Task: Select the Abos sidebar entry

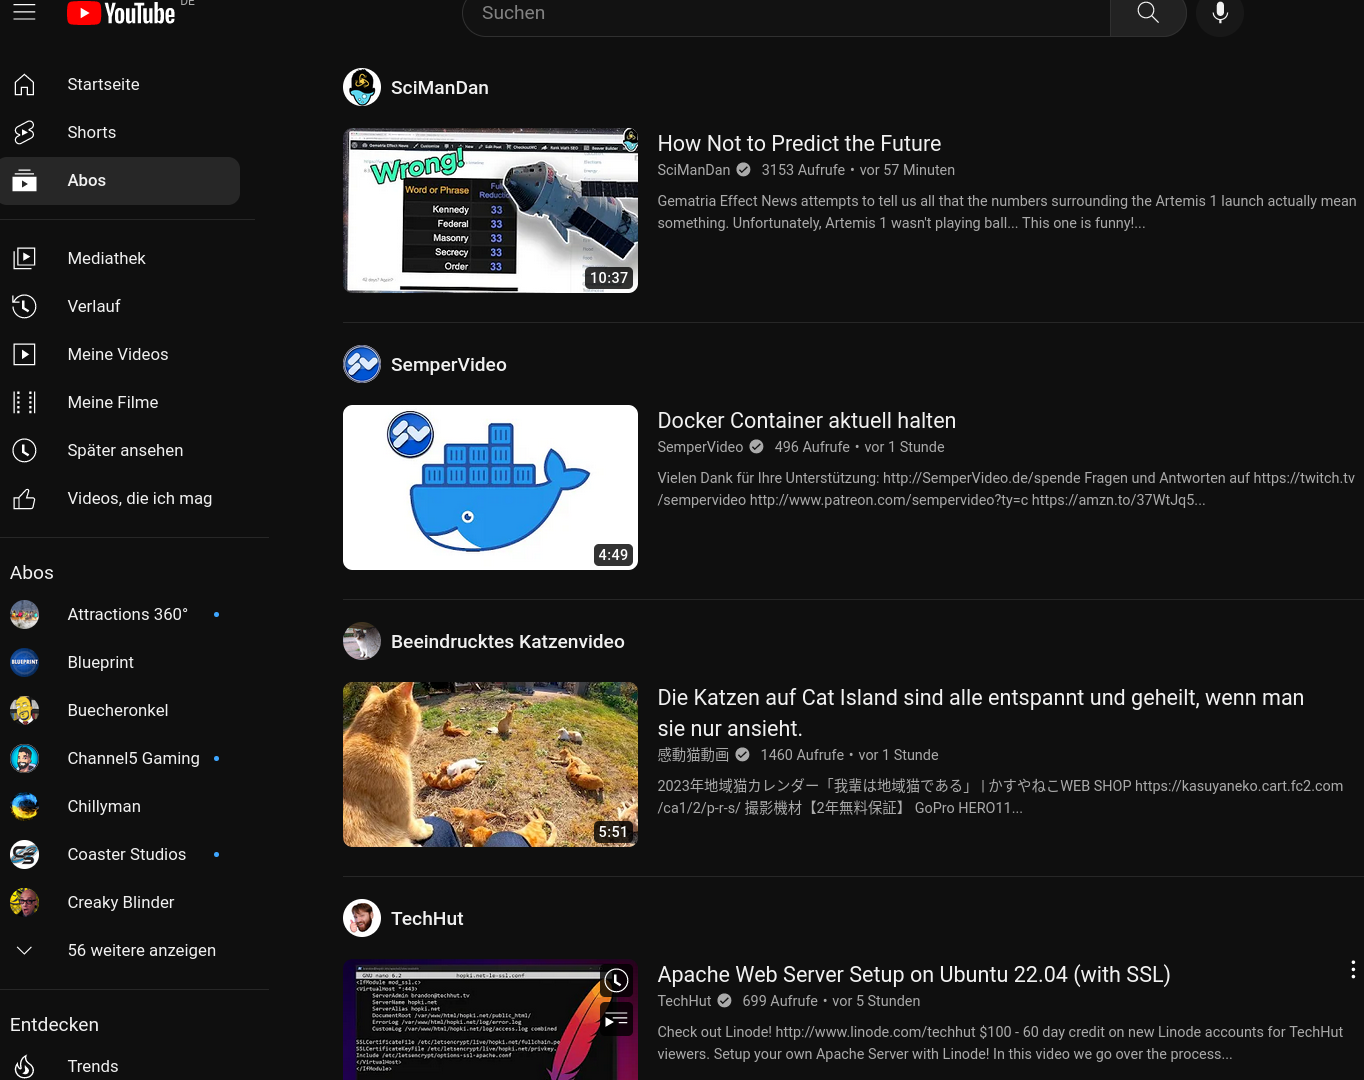Action: 120,181
